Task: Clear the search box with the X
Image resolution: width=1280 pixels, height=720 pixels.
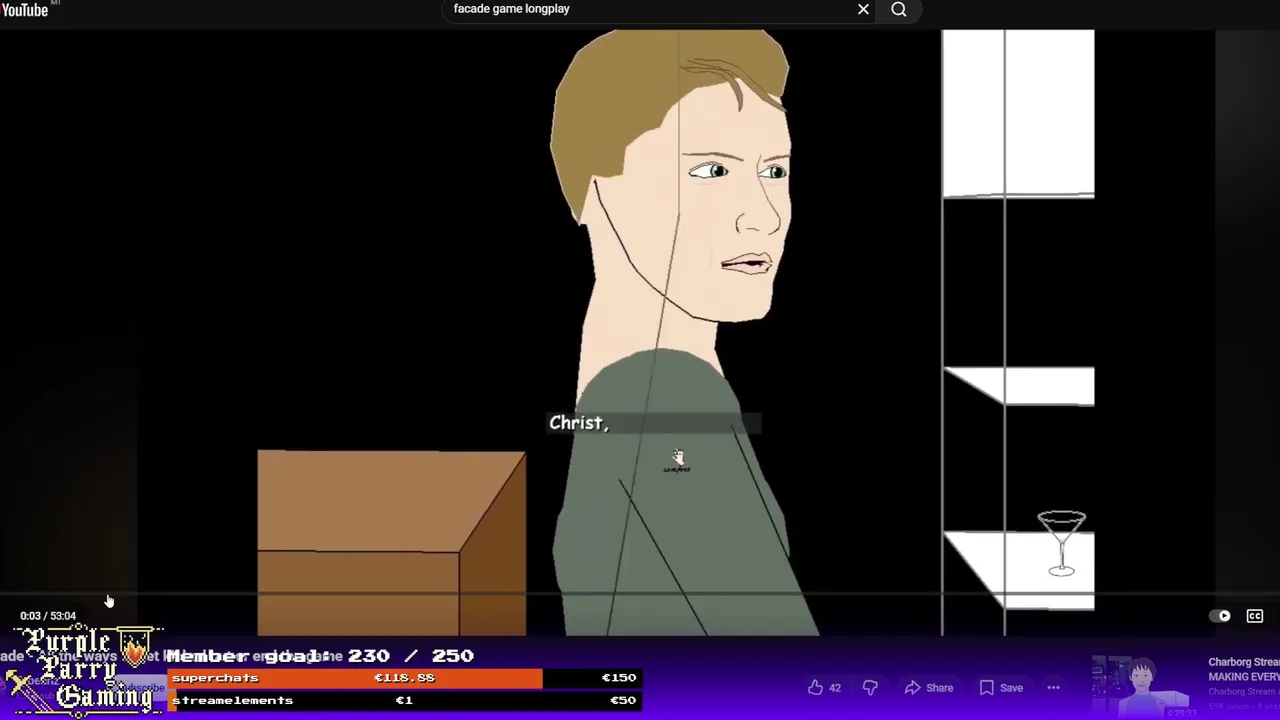Action: tap(863, 9)
